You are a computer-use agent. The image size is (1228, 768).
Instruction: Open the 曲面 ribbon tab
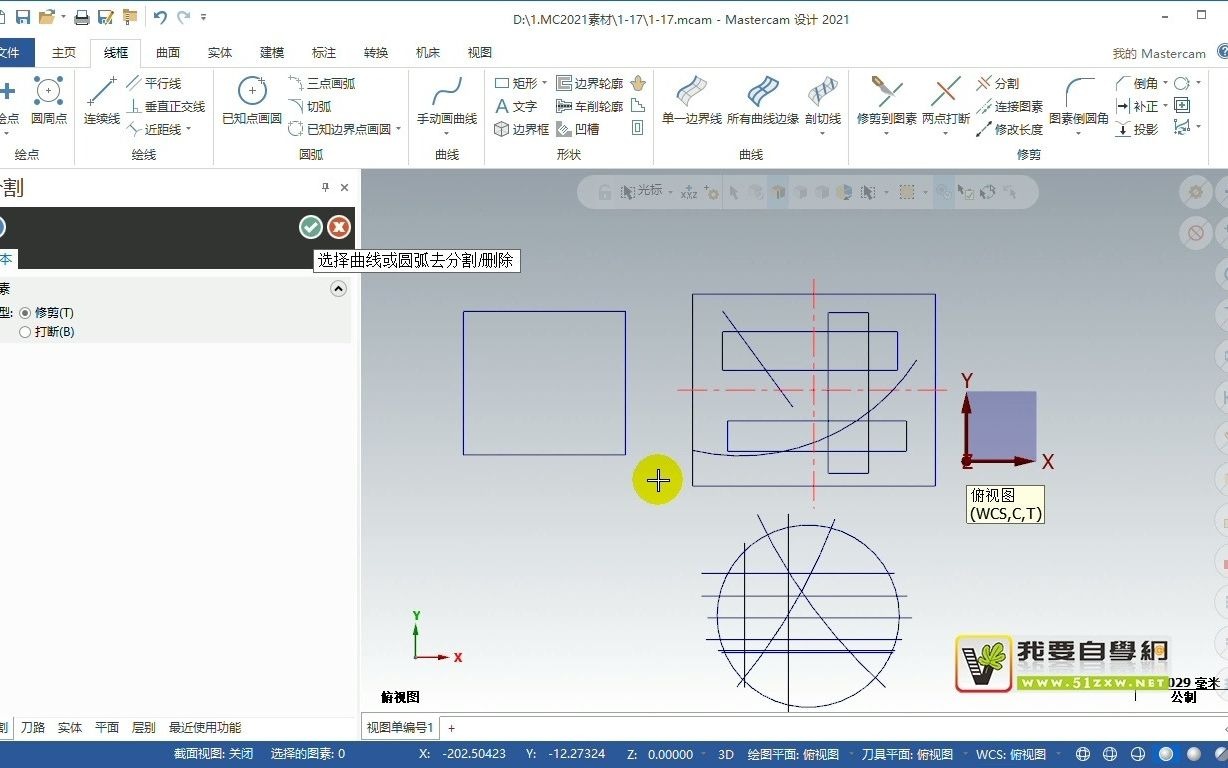click(168, 53)
